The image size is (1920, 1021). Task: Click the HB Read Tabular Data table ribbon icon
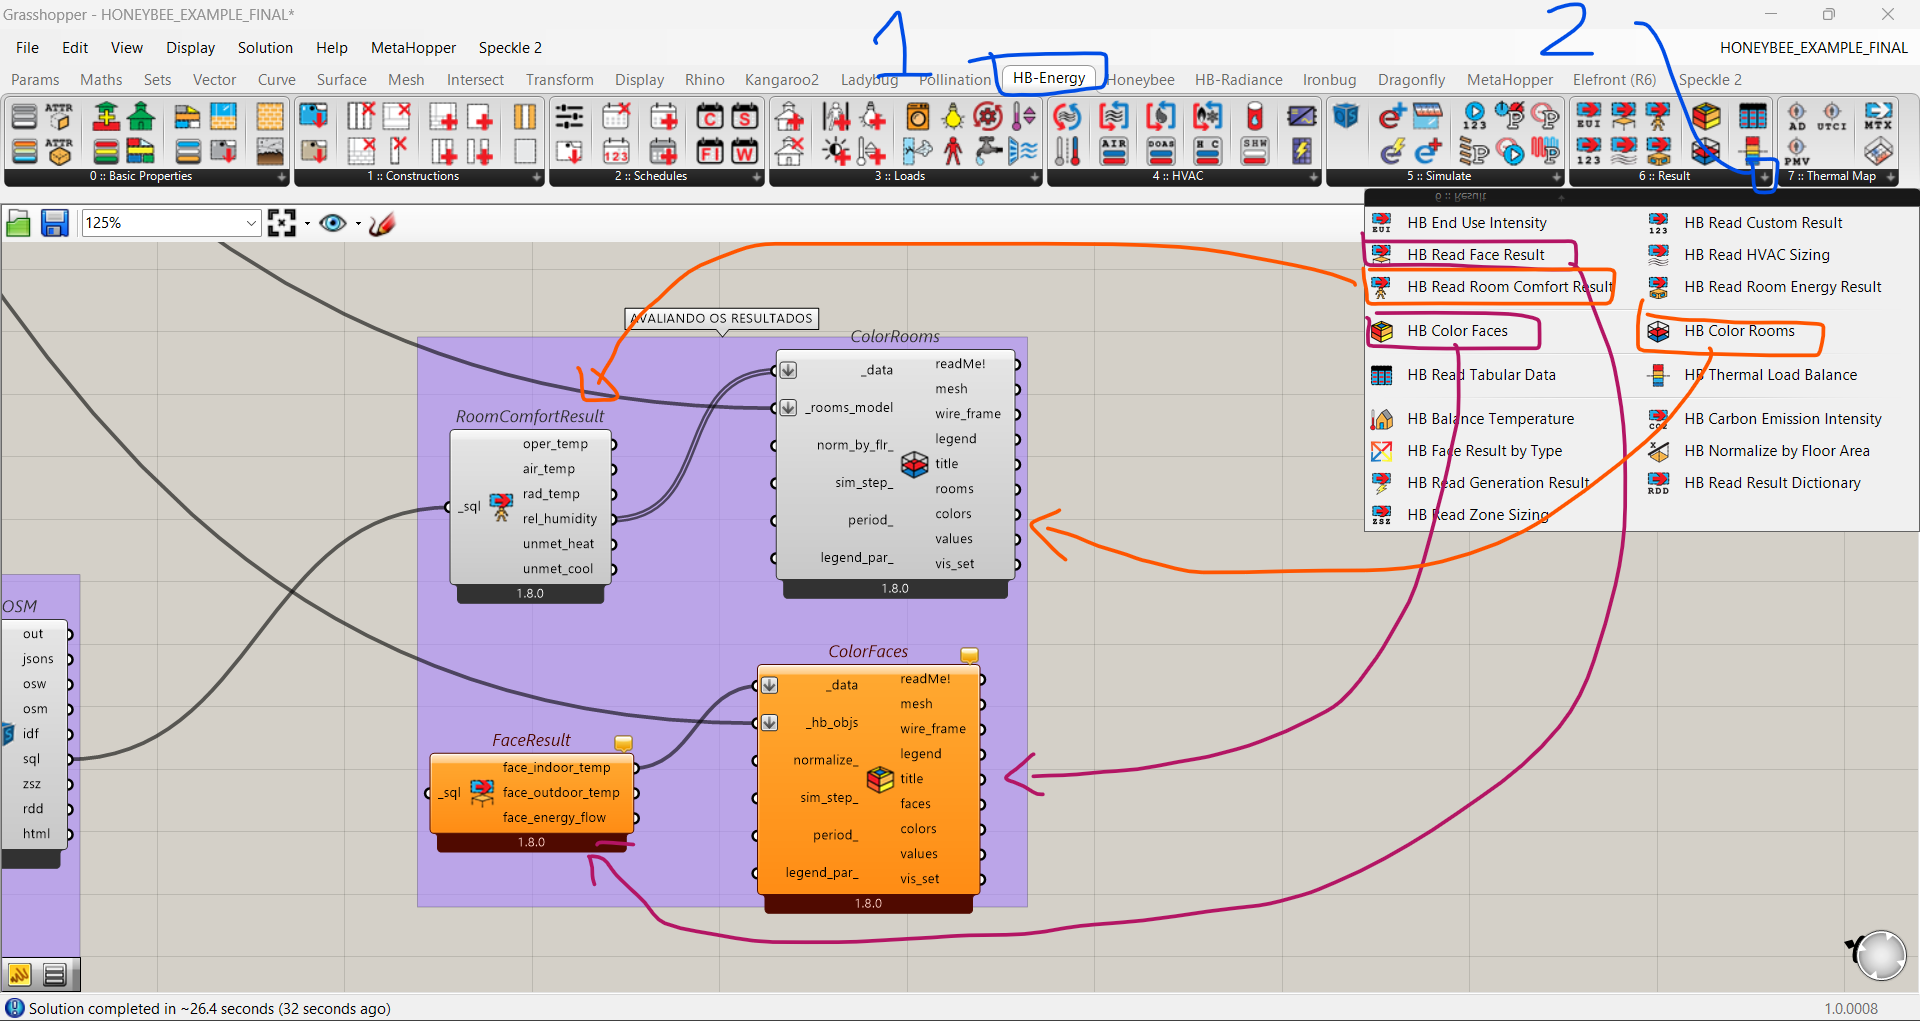click(x=1752, y=117)
